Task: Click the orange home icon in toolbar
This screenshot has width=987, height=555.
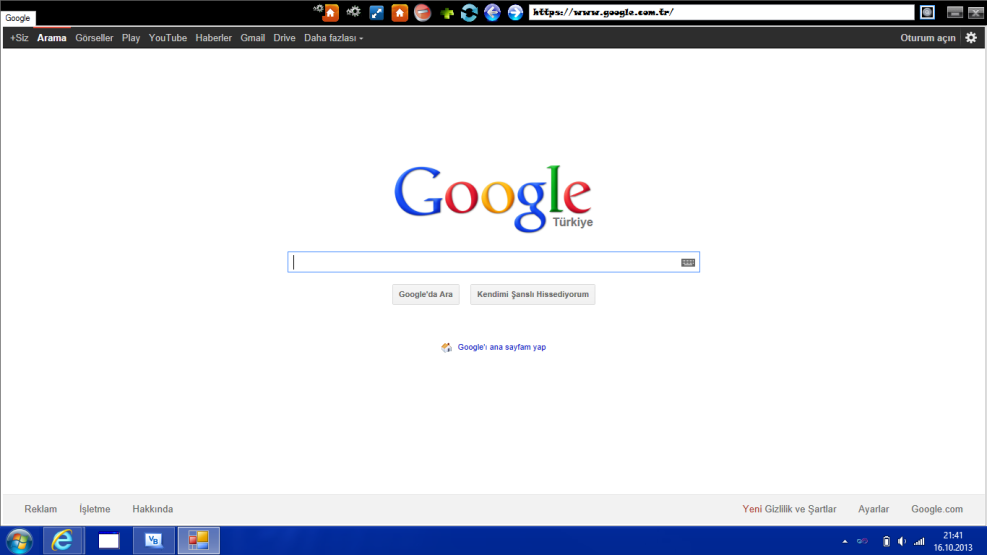Action: 400,13
